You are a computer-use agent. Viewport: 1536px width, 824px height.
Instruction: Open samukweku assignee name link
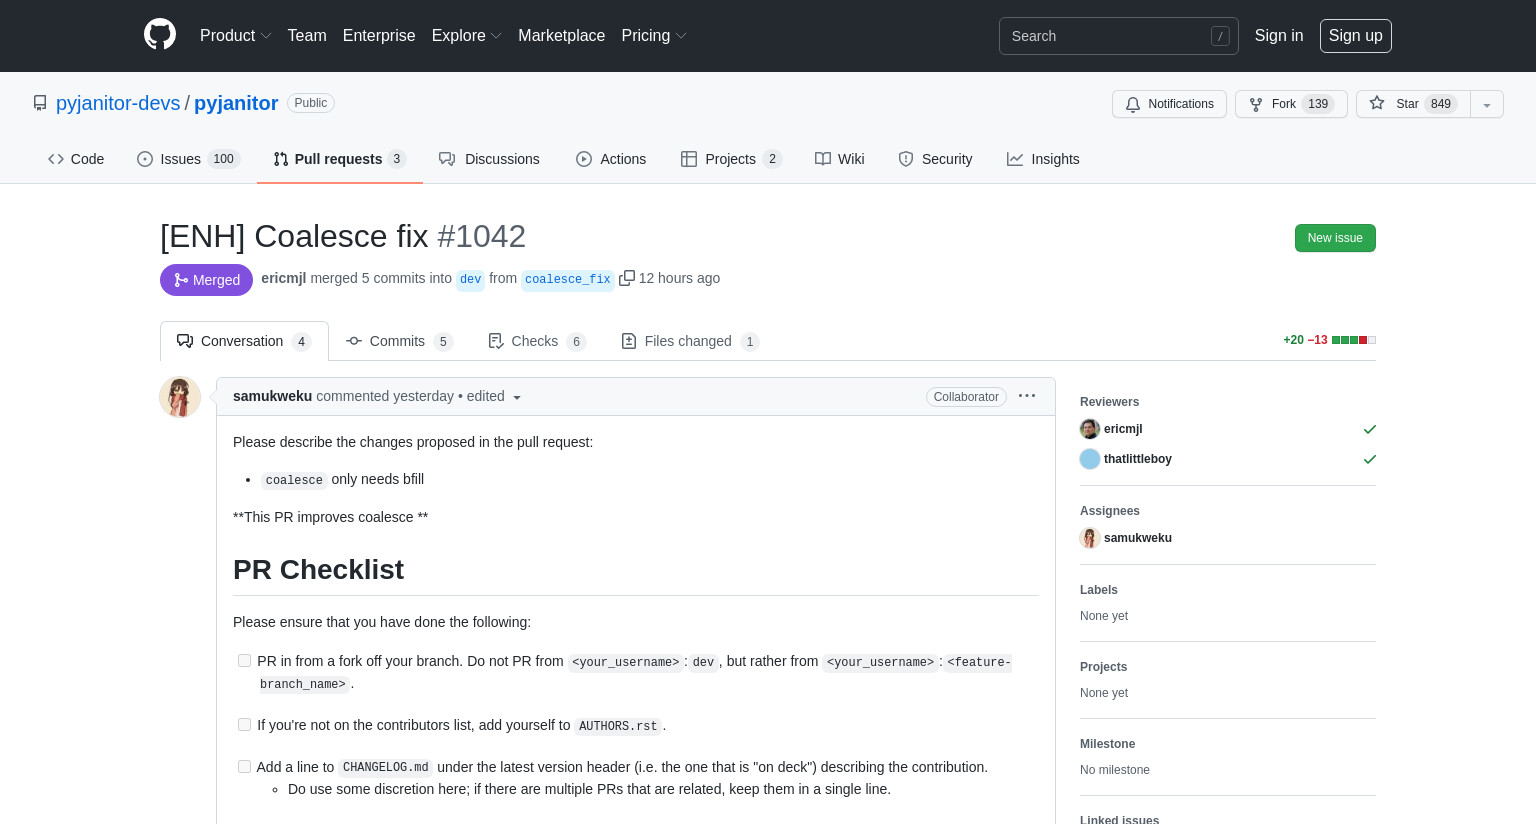(x=1138, y=538)
